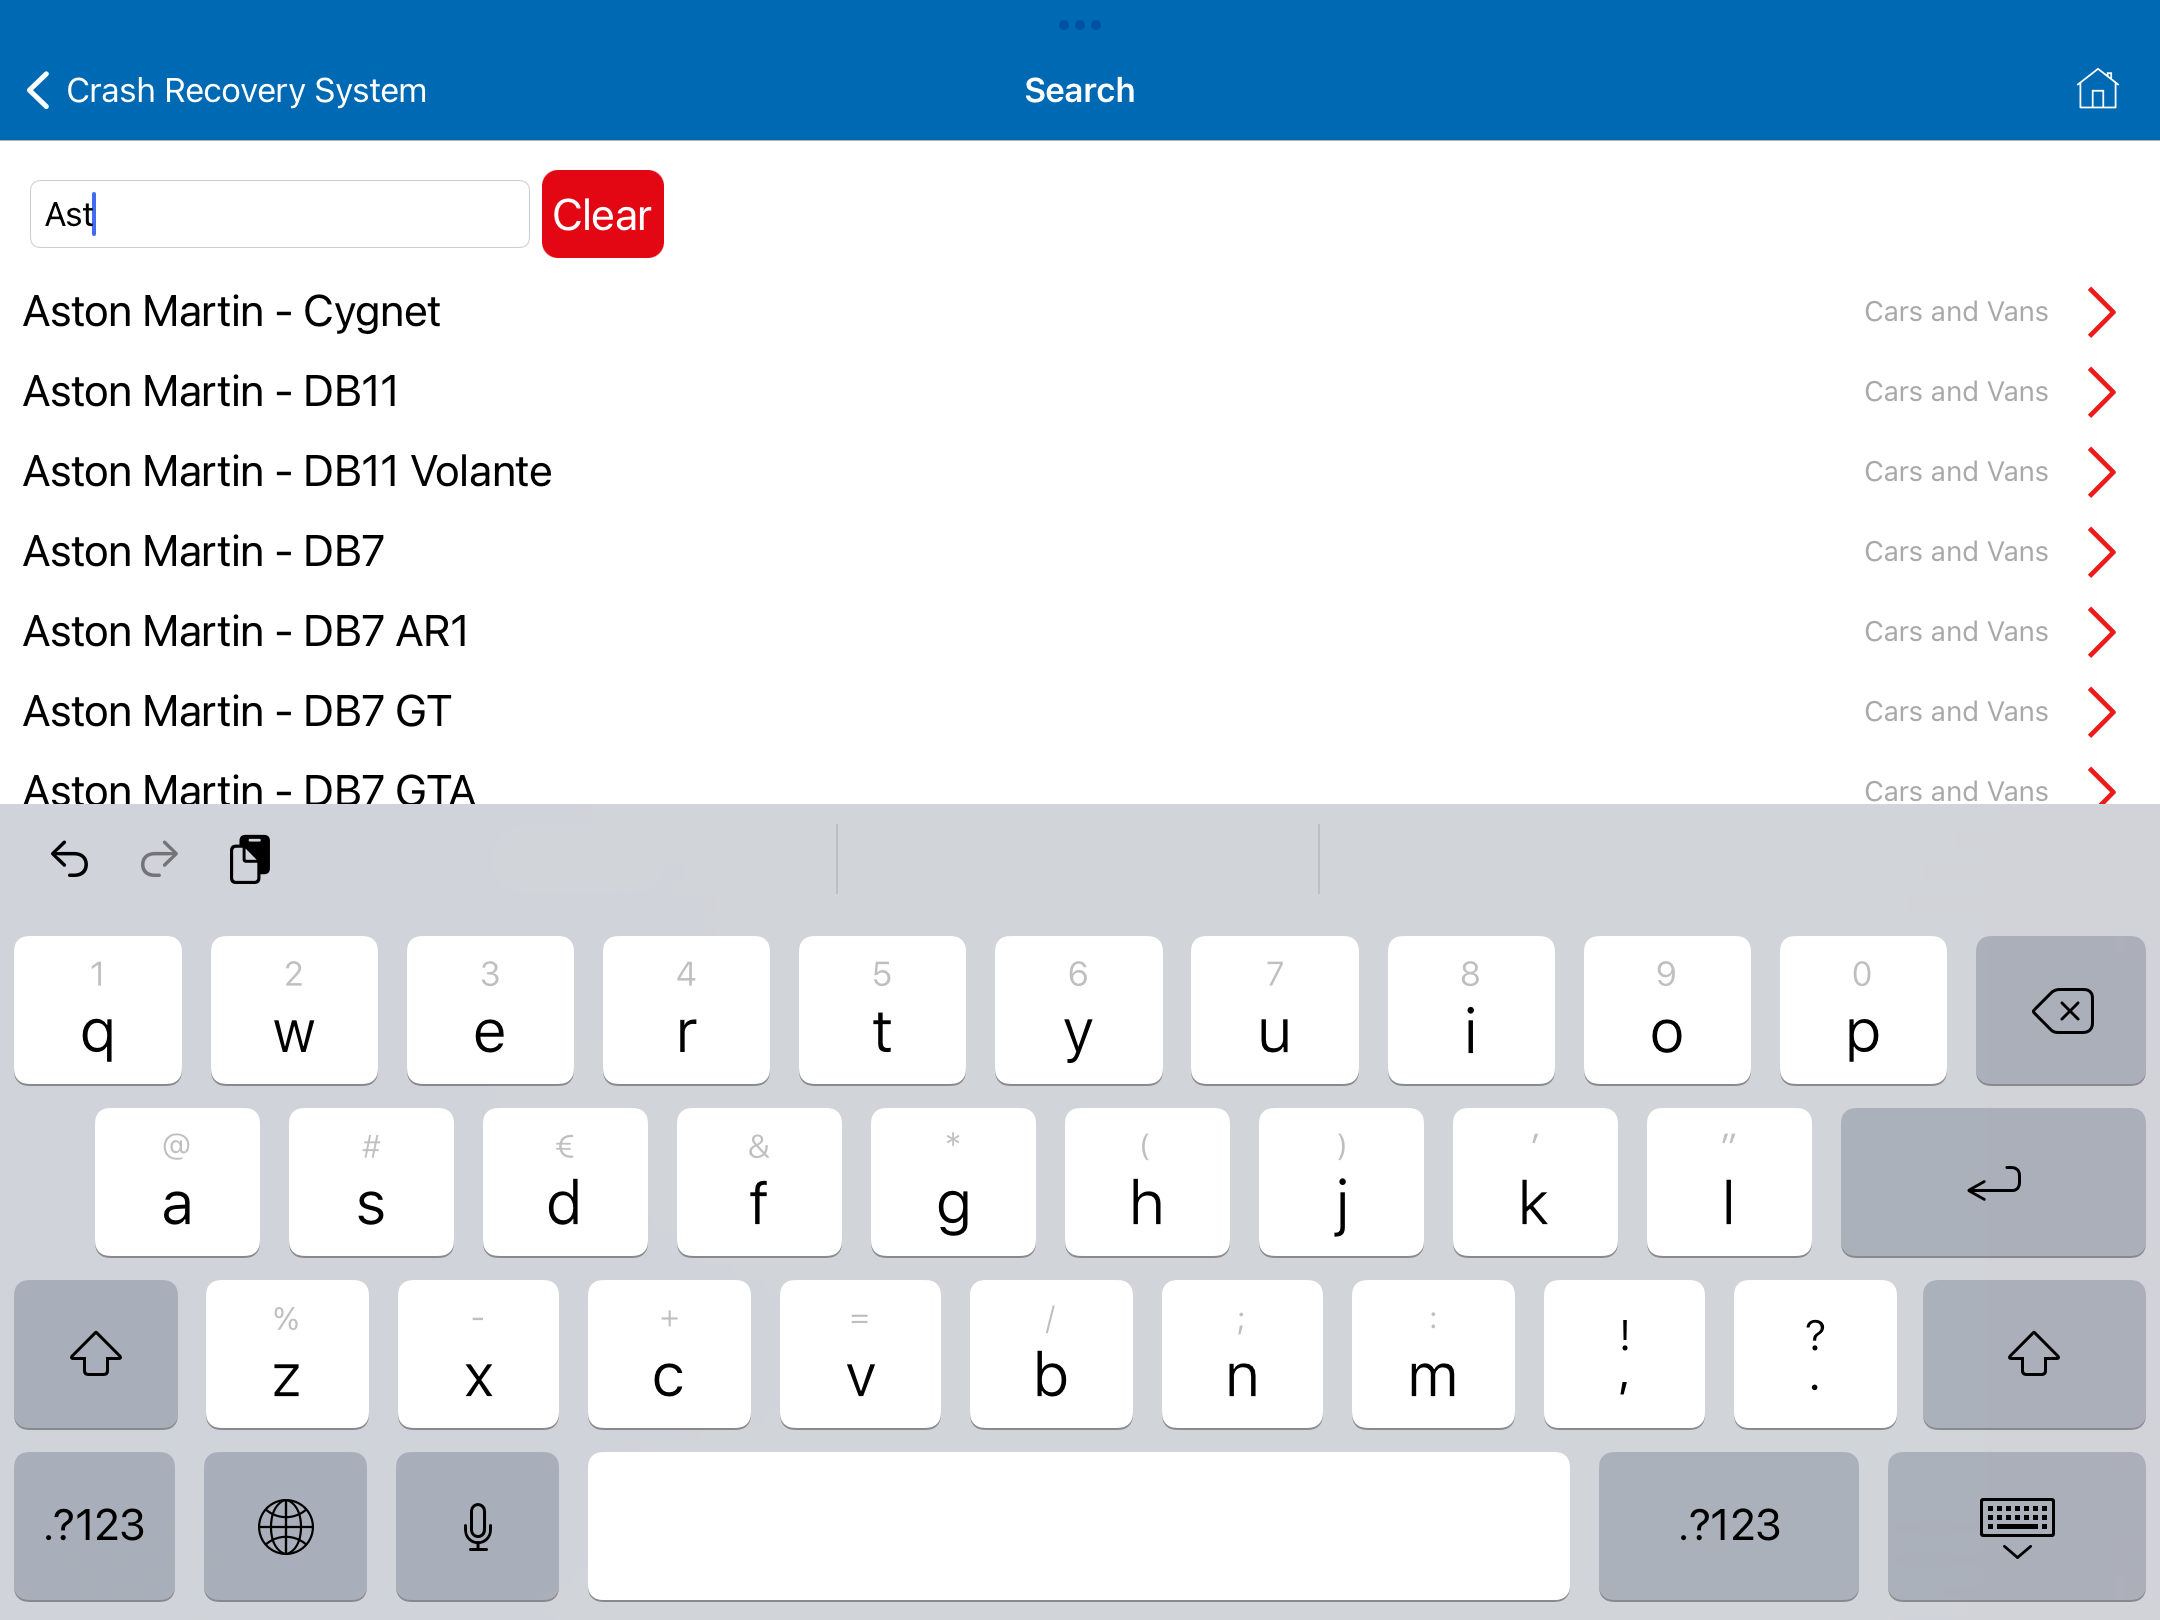Tap the s key
The height and width of the screenshot is (1620, 2160).
371,1182
